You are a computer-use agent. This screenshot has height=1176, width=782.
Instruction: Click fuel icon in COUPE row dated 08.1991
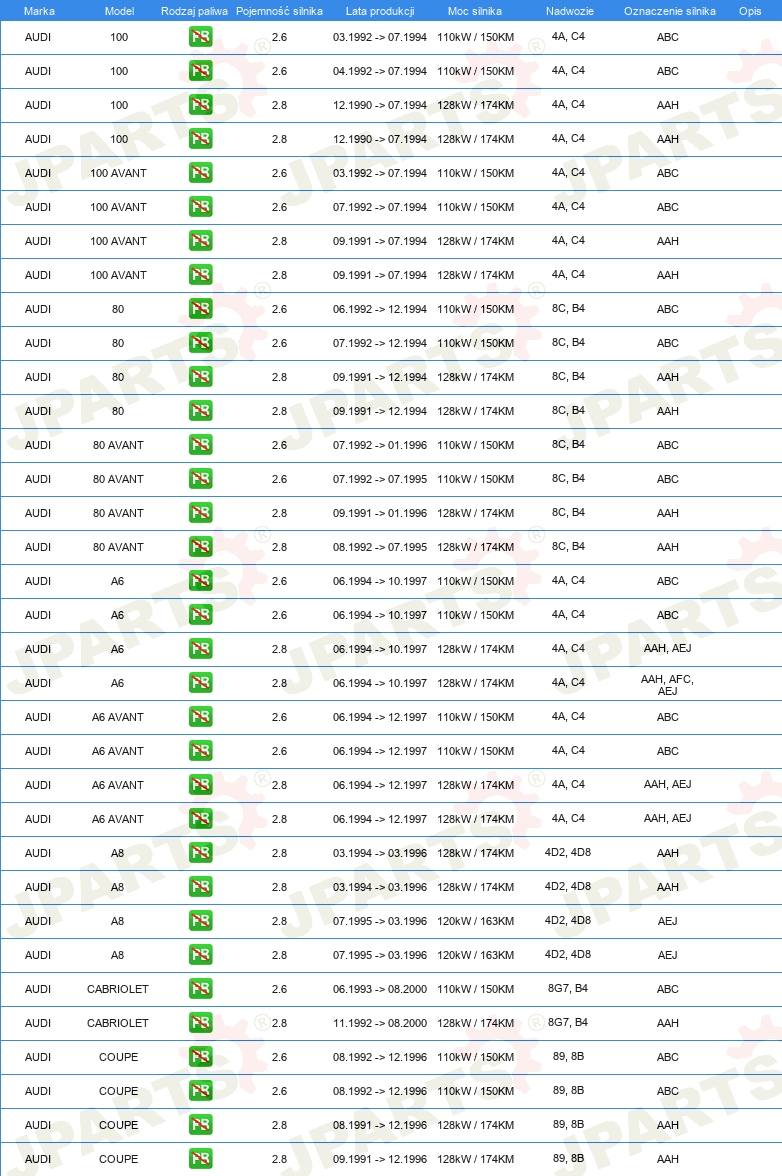200,1124
